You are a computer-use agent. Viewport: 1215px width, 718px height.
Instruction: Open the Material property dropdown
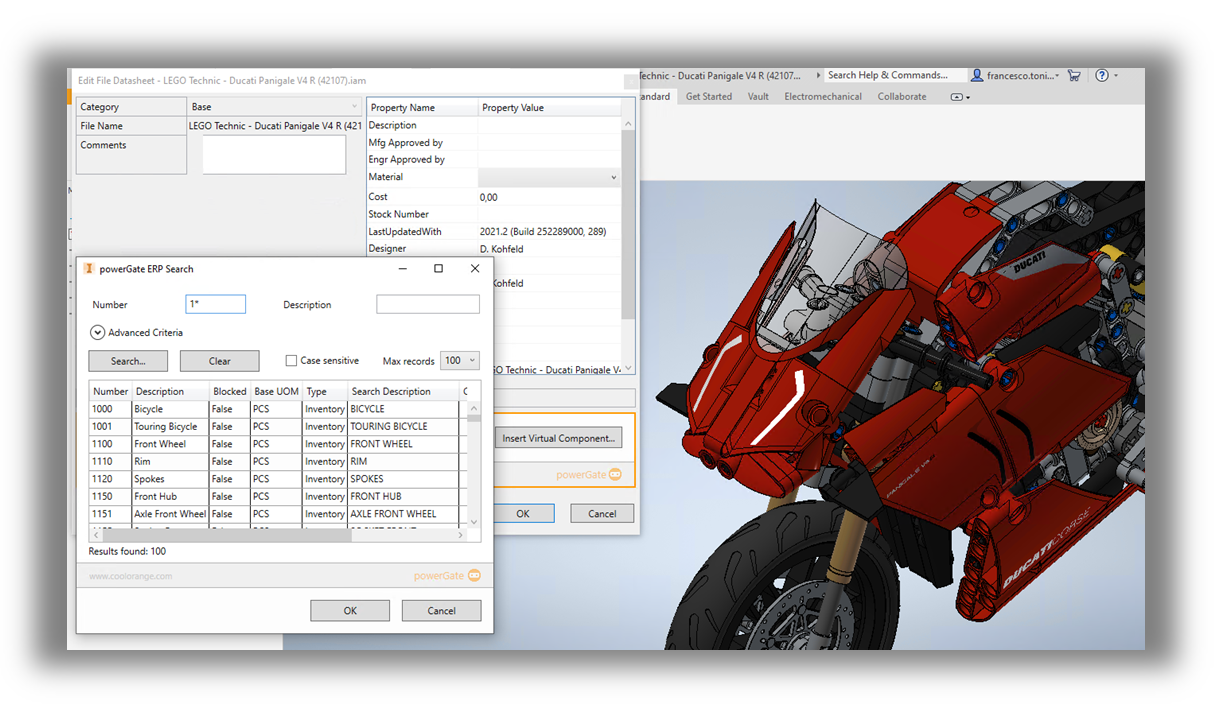[613, 178]
